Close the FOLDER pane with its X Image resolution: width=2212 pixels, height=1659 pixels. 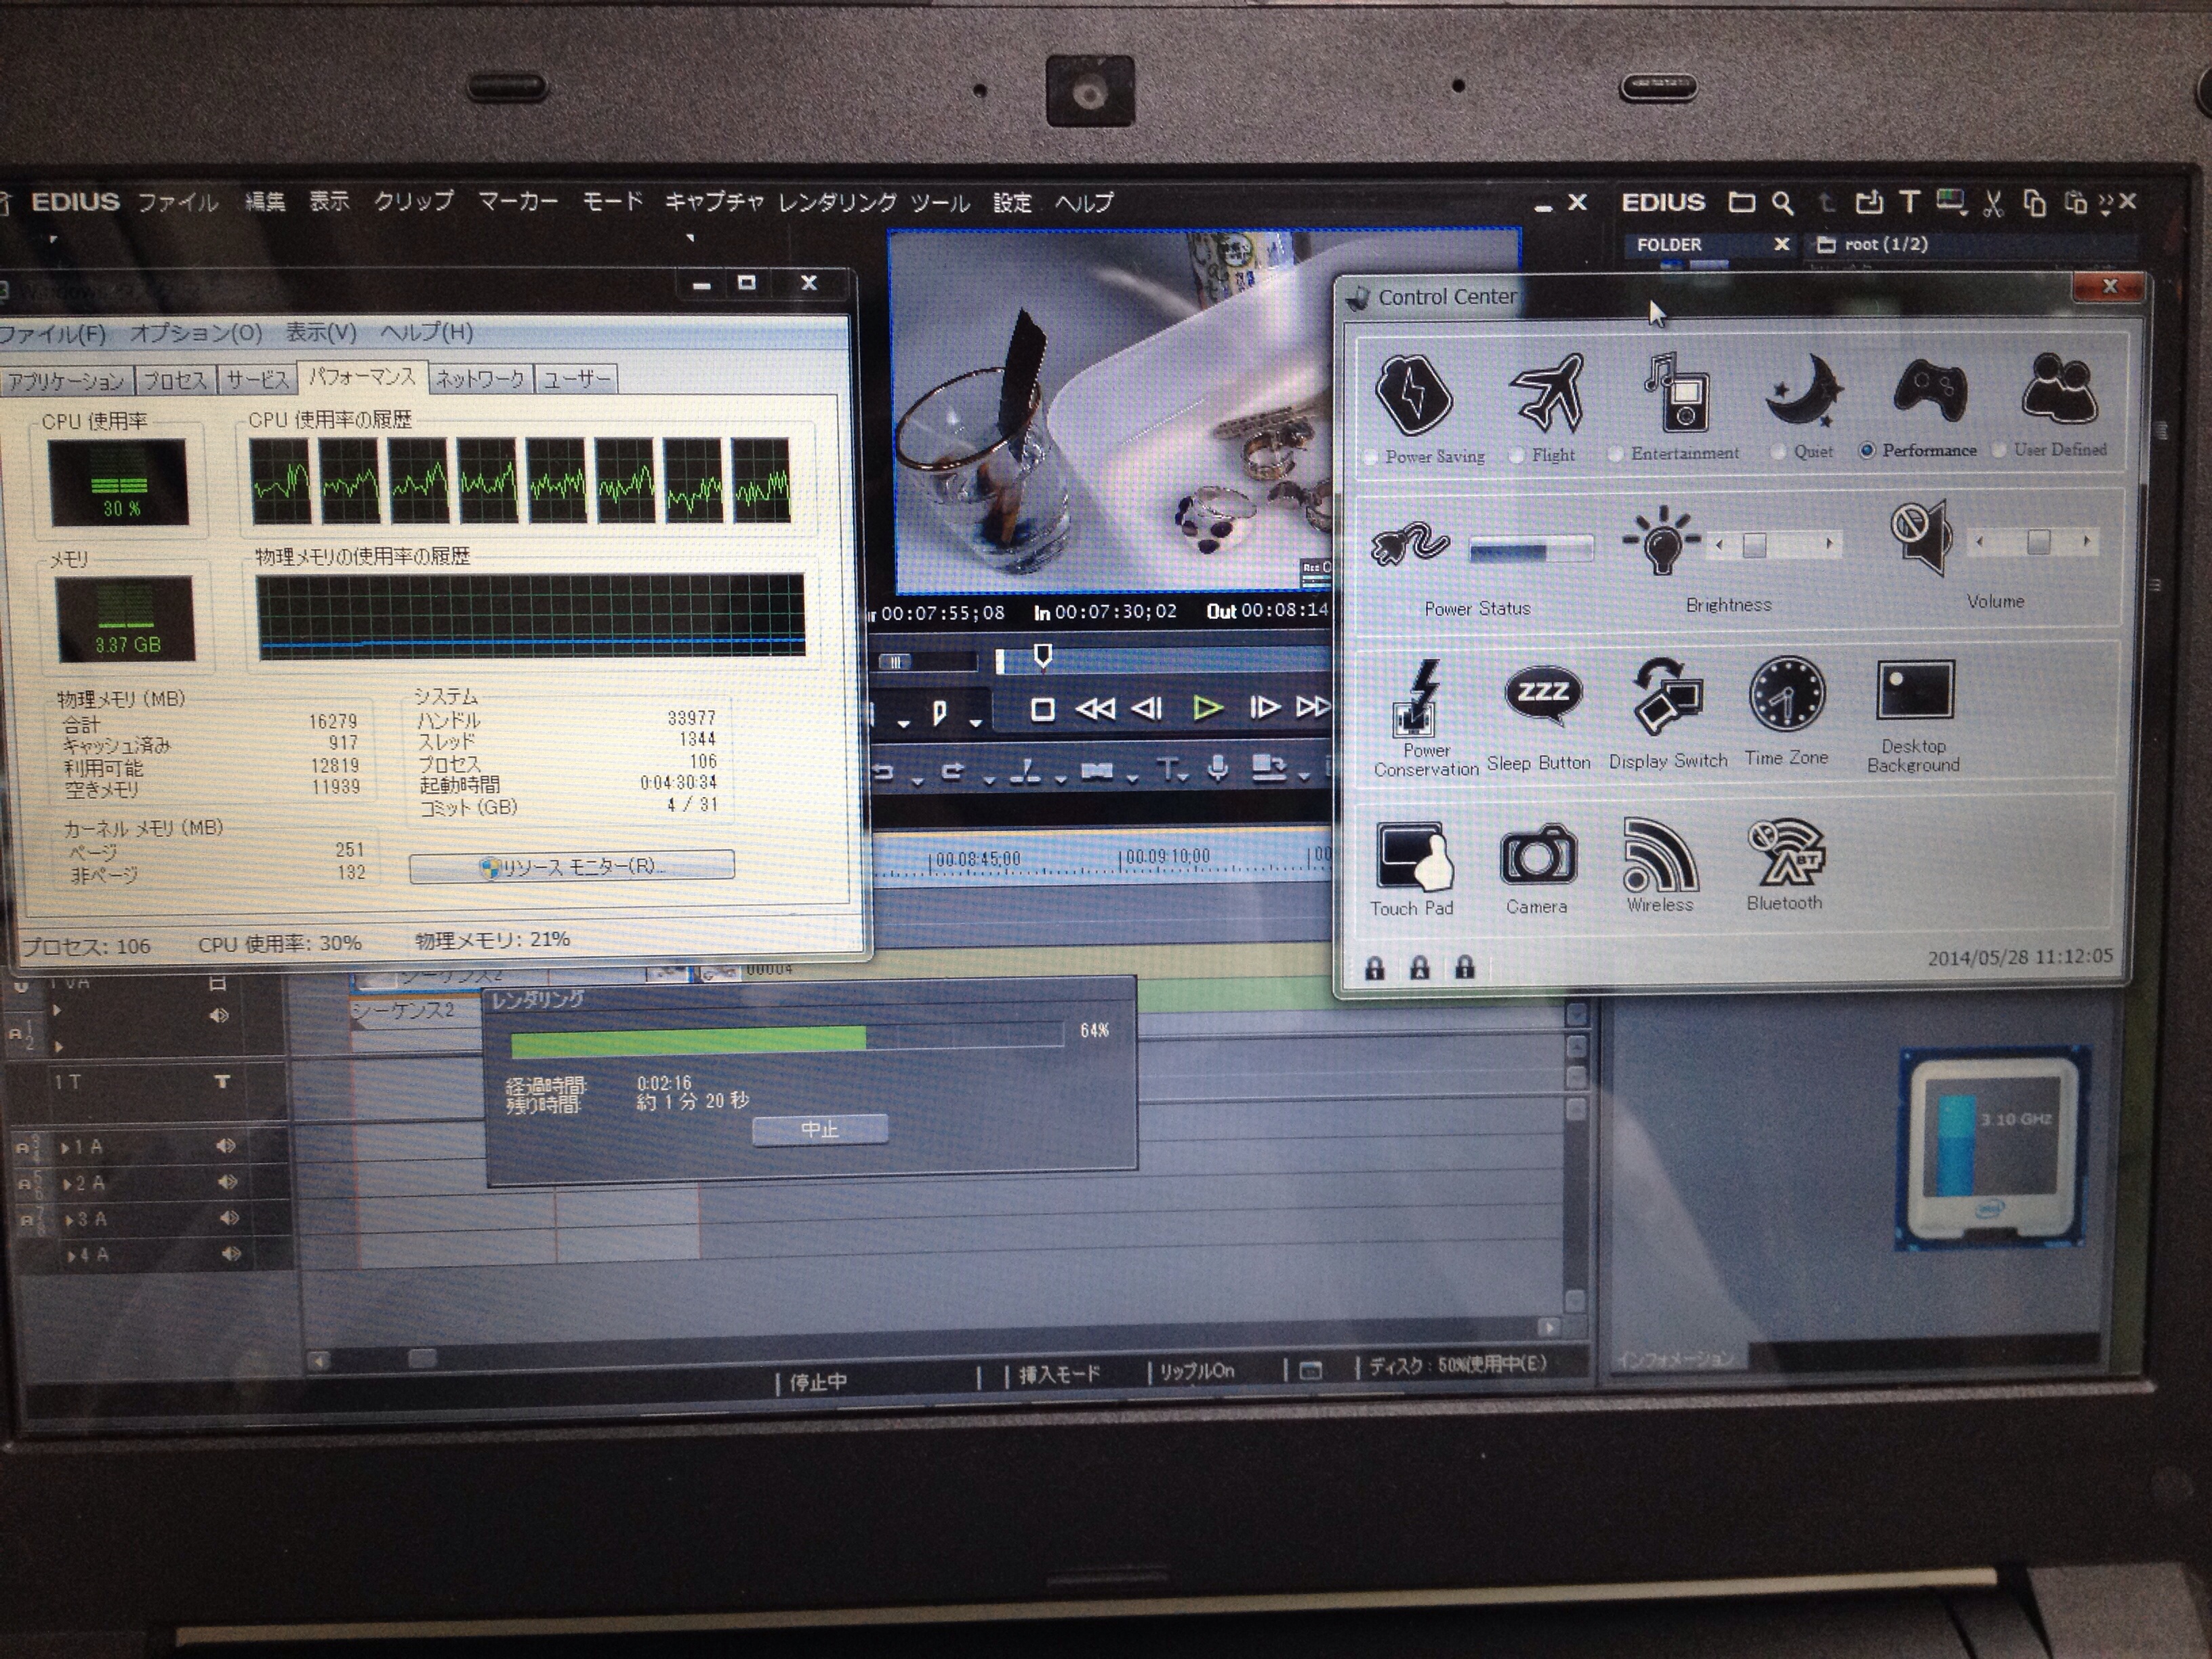1782,244
